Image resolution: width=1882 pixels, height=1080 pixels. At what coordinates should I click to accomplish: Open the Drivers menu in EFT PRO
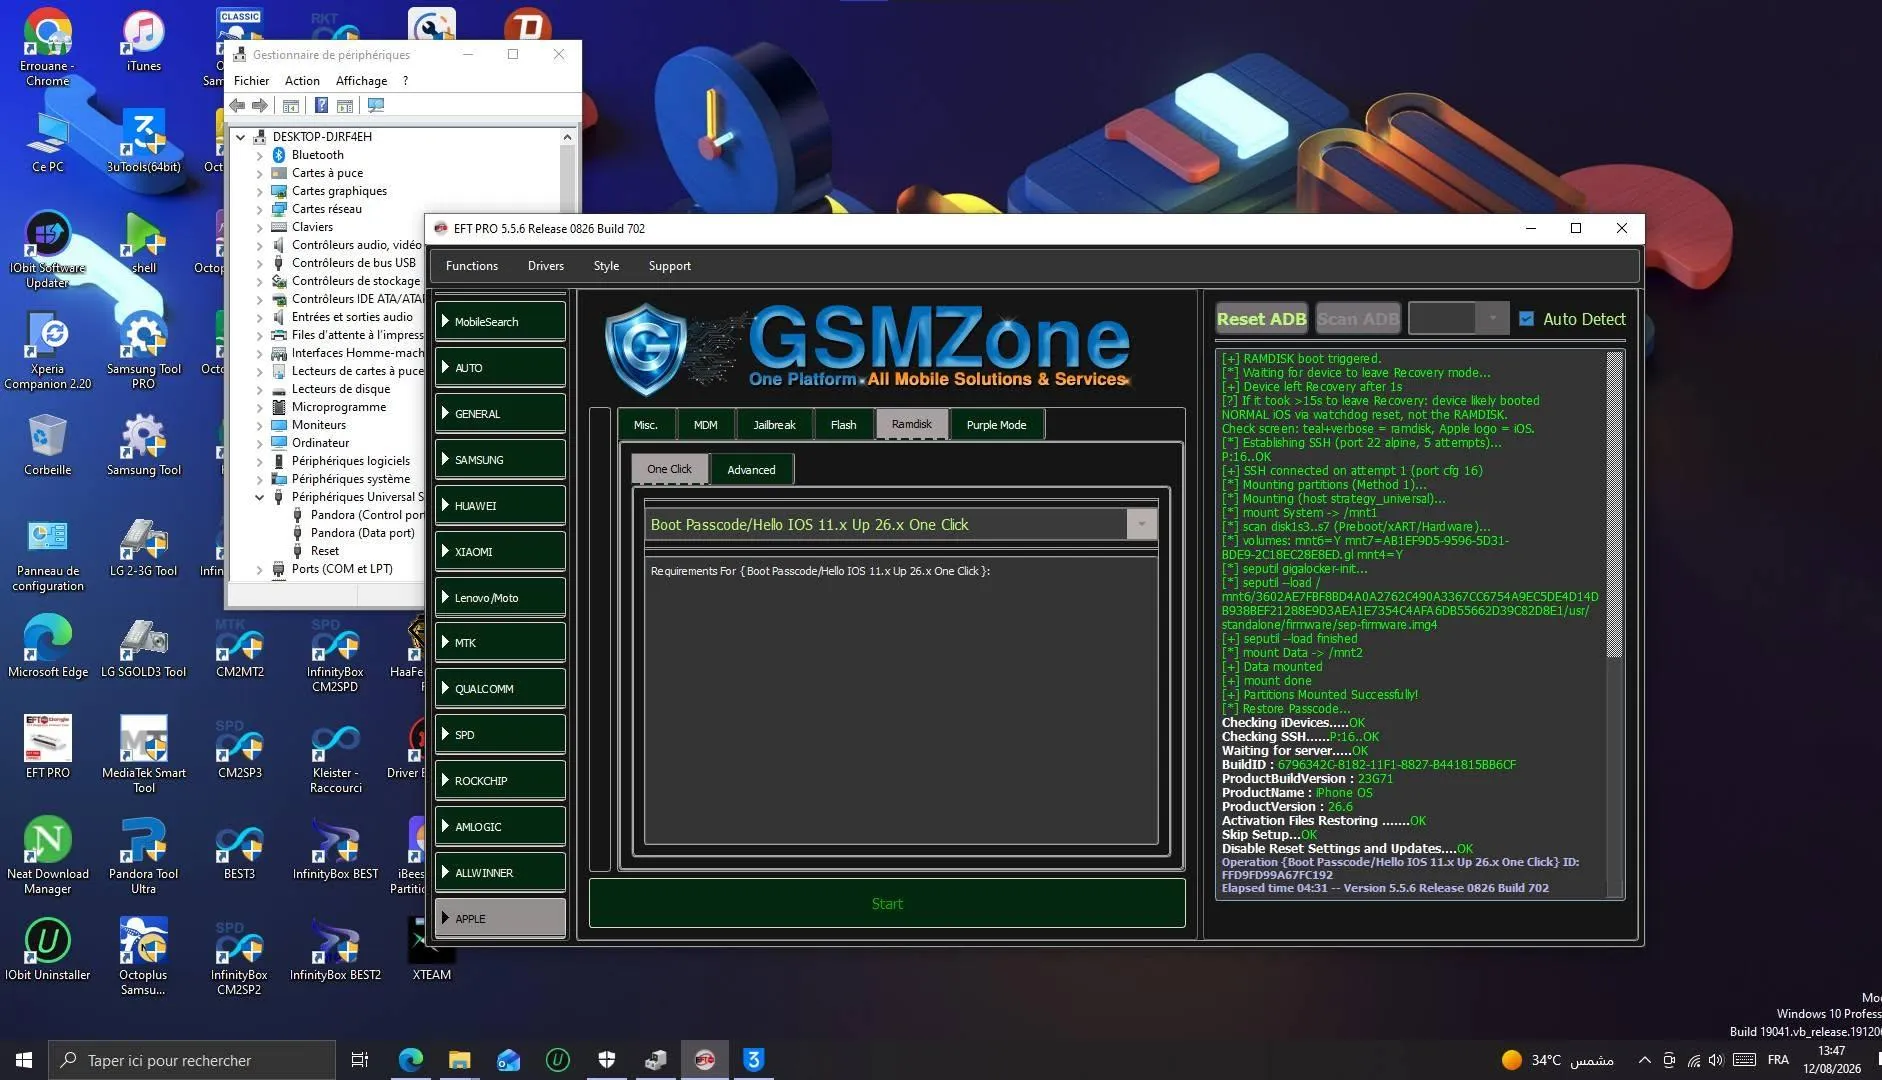click(x=545, y=266)
